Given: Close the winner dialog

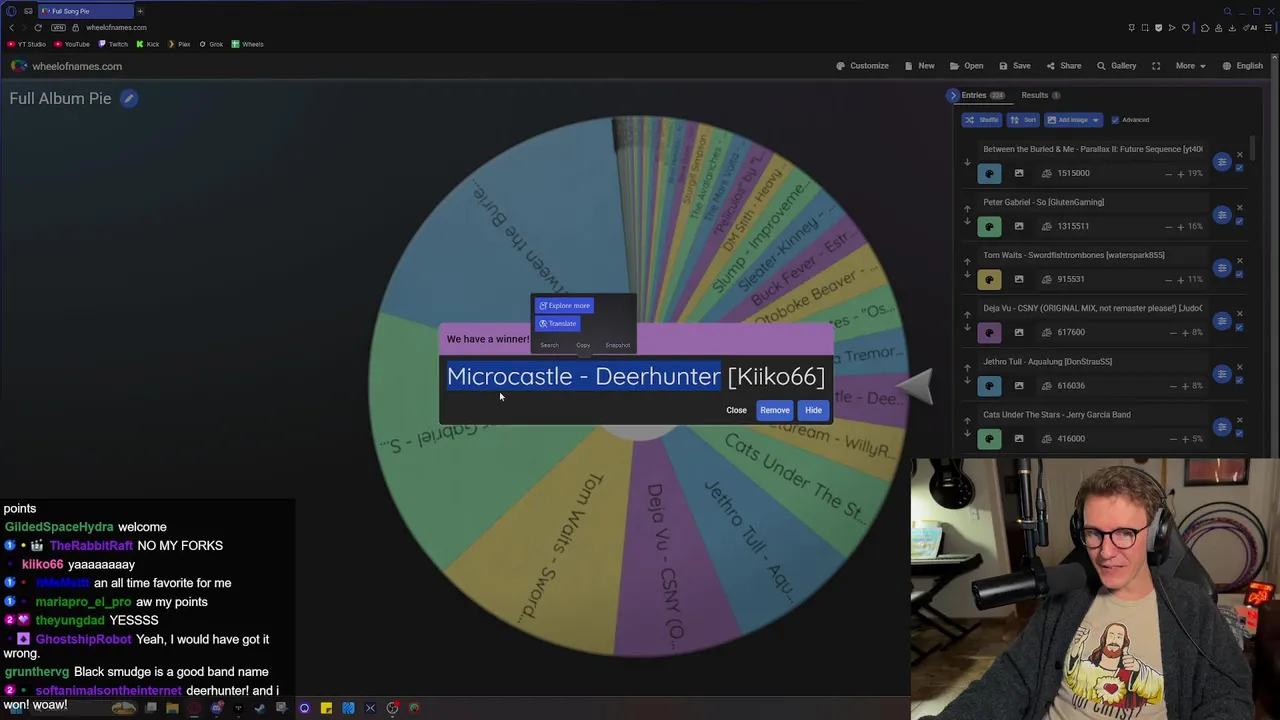Looking at the screenshot, I should pos(736,410).
